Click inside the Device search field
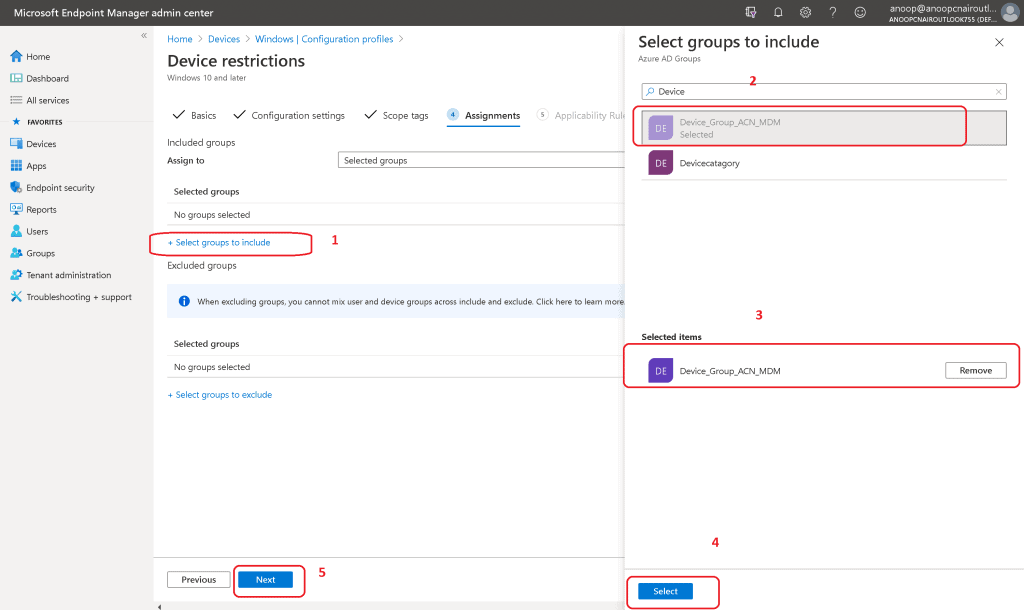Screen dimensions: 1024x610 [x=824, y=91]
